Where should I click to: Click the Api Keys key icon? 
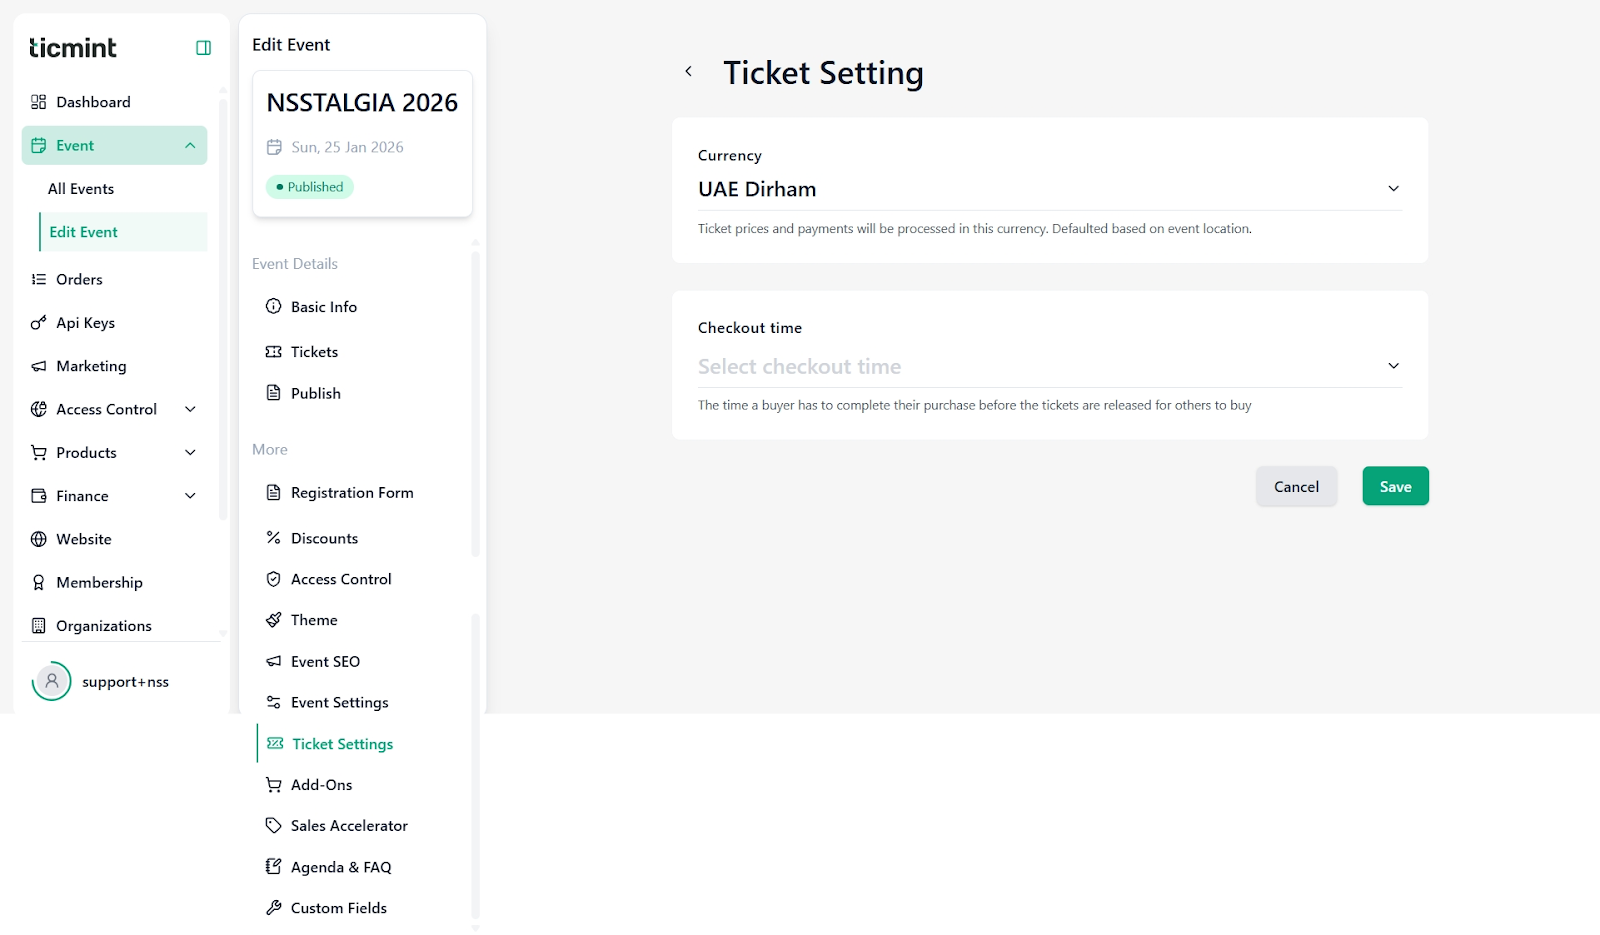coord(39,323)
